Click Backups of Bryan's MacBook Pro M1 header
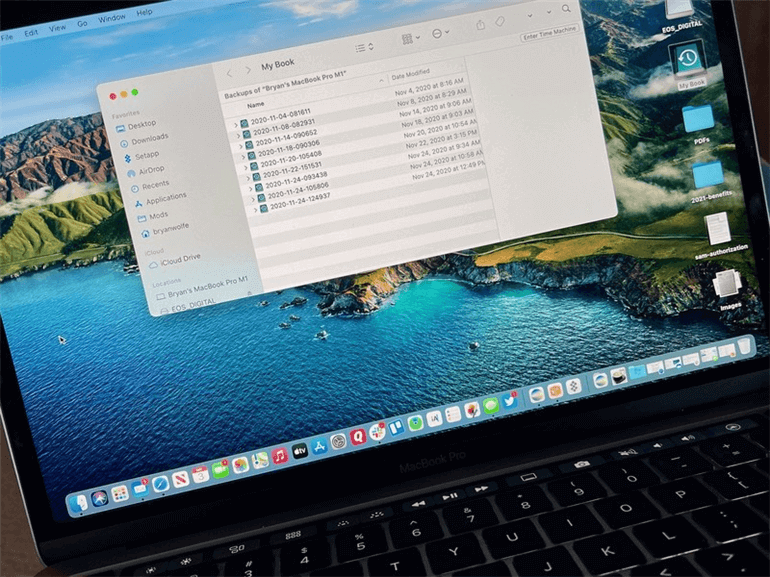Viewport: 770px width, 577px height. click(285, 85)
